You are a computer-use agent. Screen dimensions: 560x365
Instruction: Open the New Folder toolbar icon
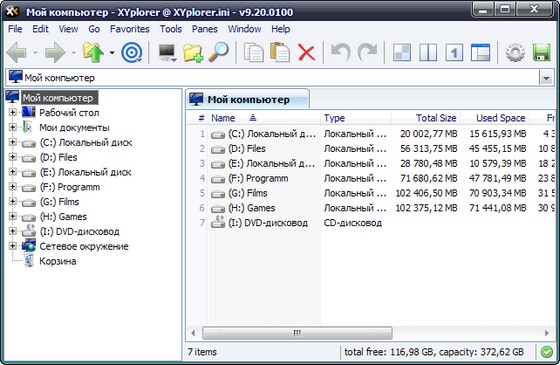[x=193, y=53]
